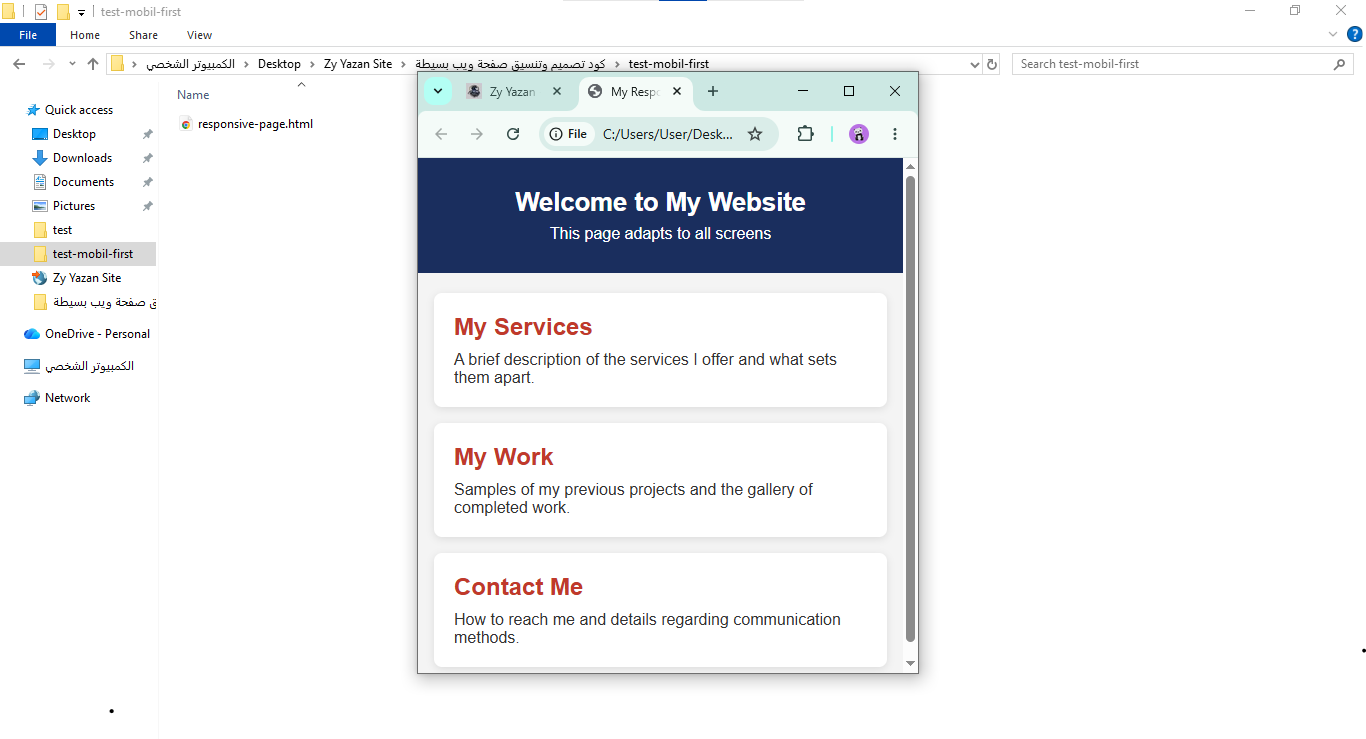The image size is (1366, 739).
Task: Click Chrome's forward arrow button
Action: (477, 134)
